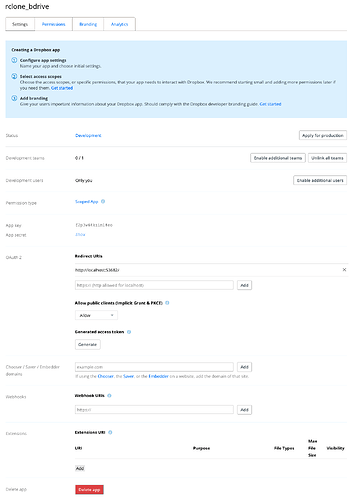Show the App secret
Screen dimensions: 362x500
click(x=80, y=234)
